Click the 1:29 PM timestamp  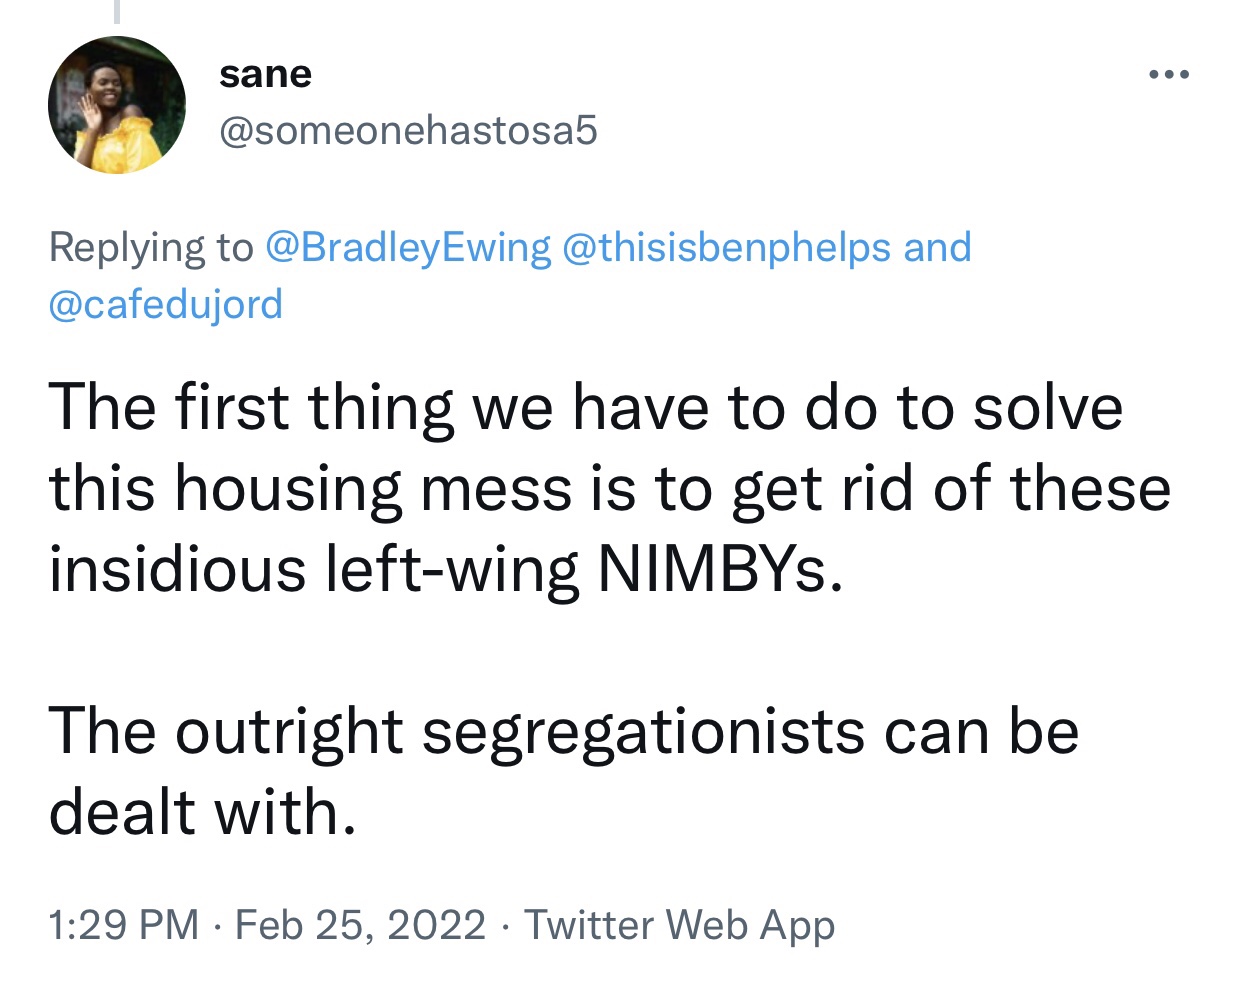[123, 925]
